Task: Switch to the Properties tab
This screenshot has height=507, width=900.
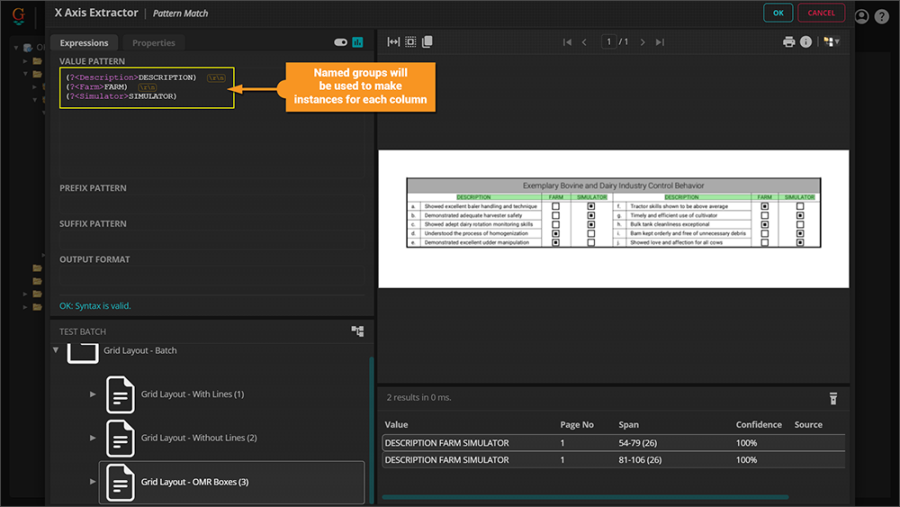Action: [153, 43]
